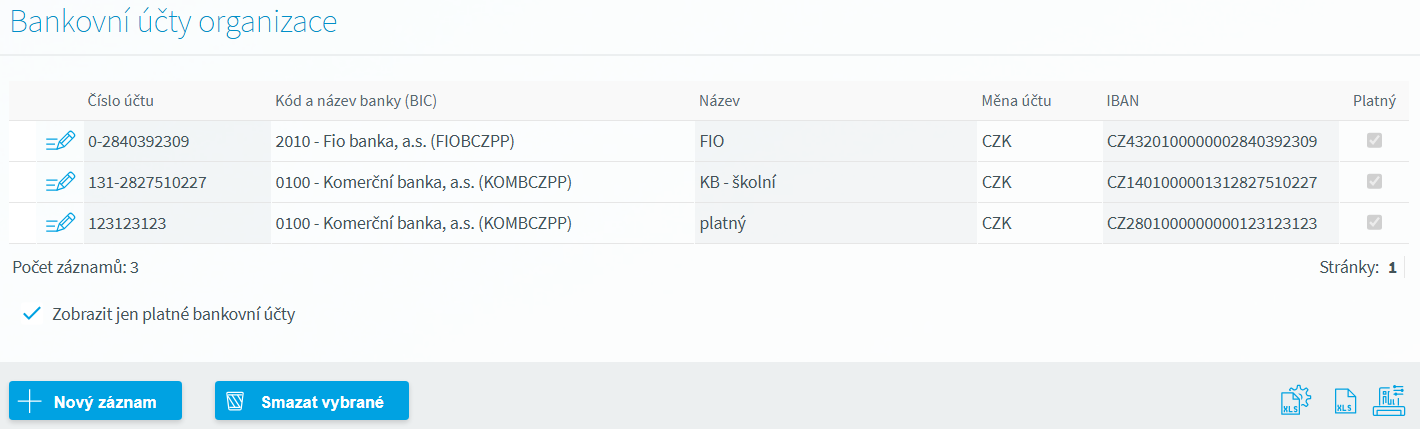
Task: Select the Název cell containing platný
Action: coord(836,223)
